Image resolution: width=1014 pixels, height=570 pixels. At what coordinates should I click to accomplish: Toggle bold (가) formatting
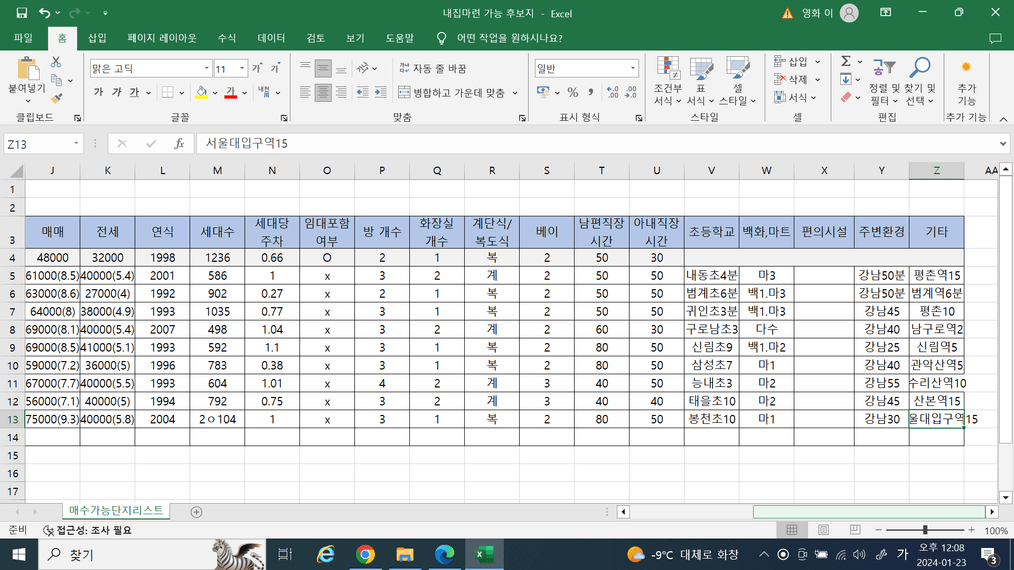98,93
